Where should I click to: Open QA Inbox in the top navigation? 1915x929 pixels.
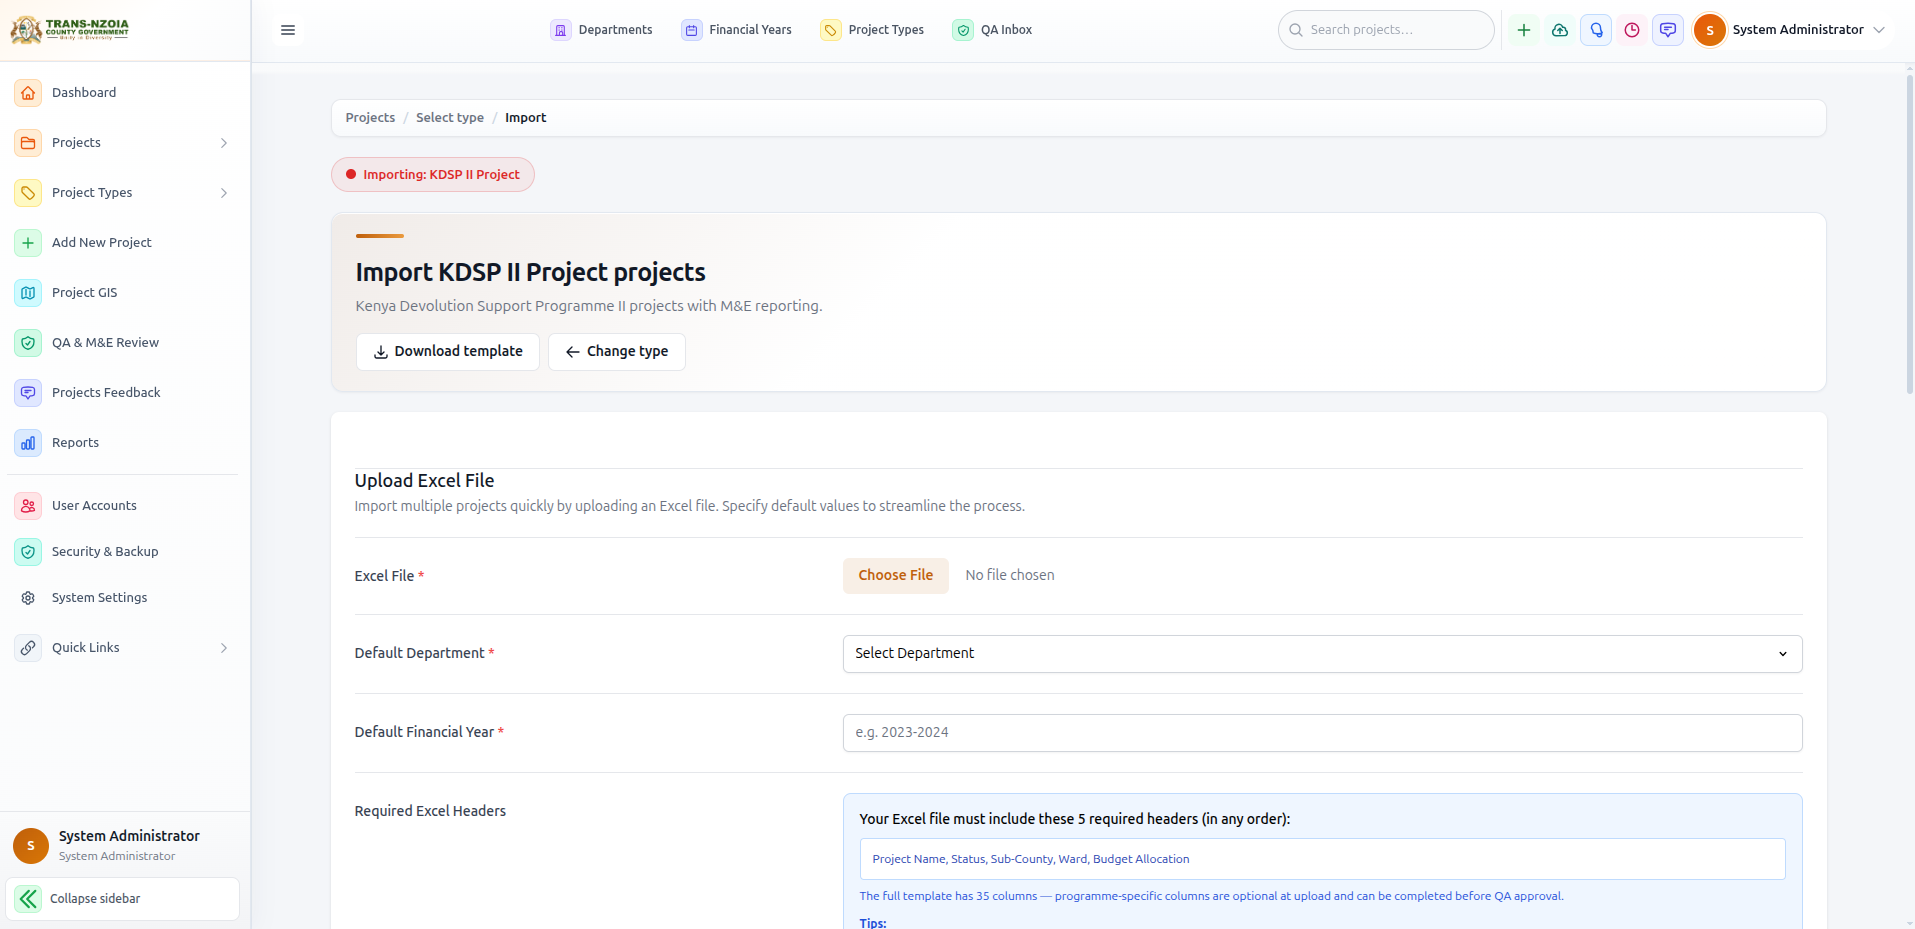click(992, 30)
